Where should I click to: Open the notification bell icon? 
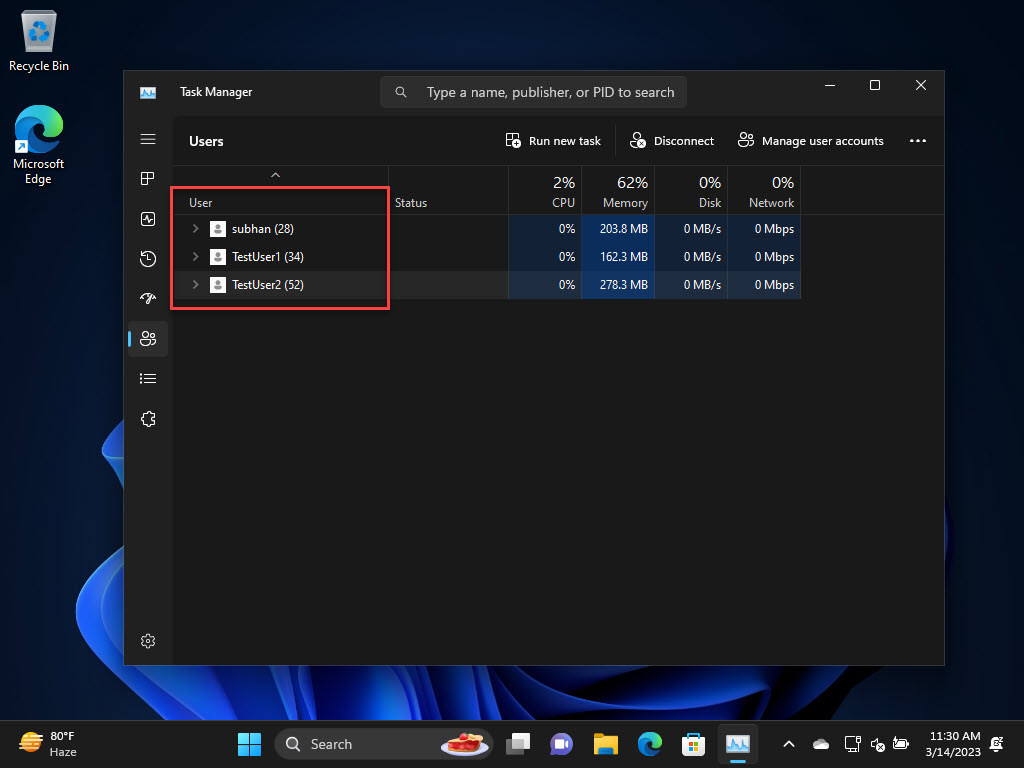coord(997,744)
